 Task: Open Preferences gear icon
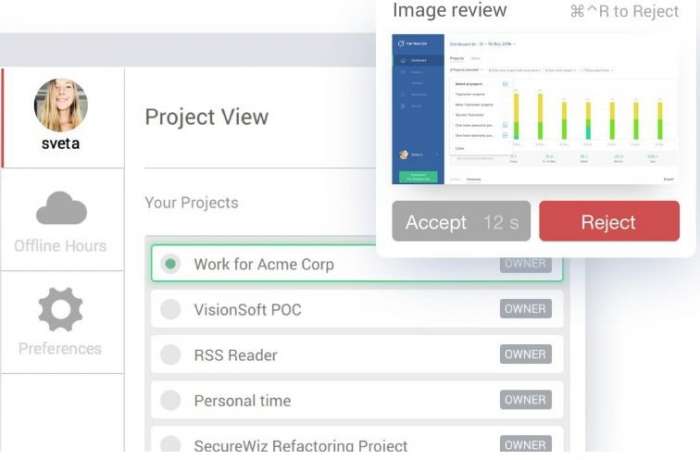pos(61,308)
